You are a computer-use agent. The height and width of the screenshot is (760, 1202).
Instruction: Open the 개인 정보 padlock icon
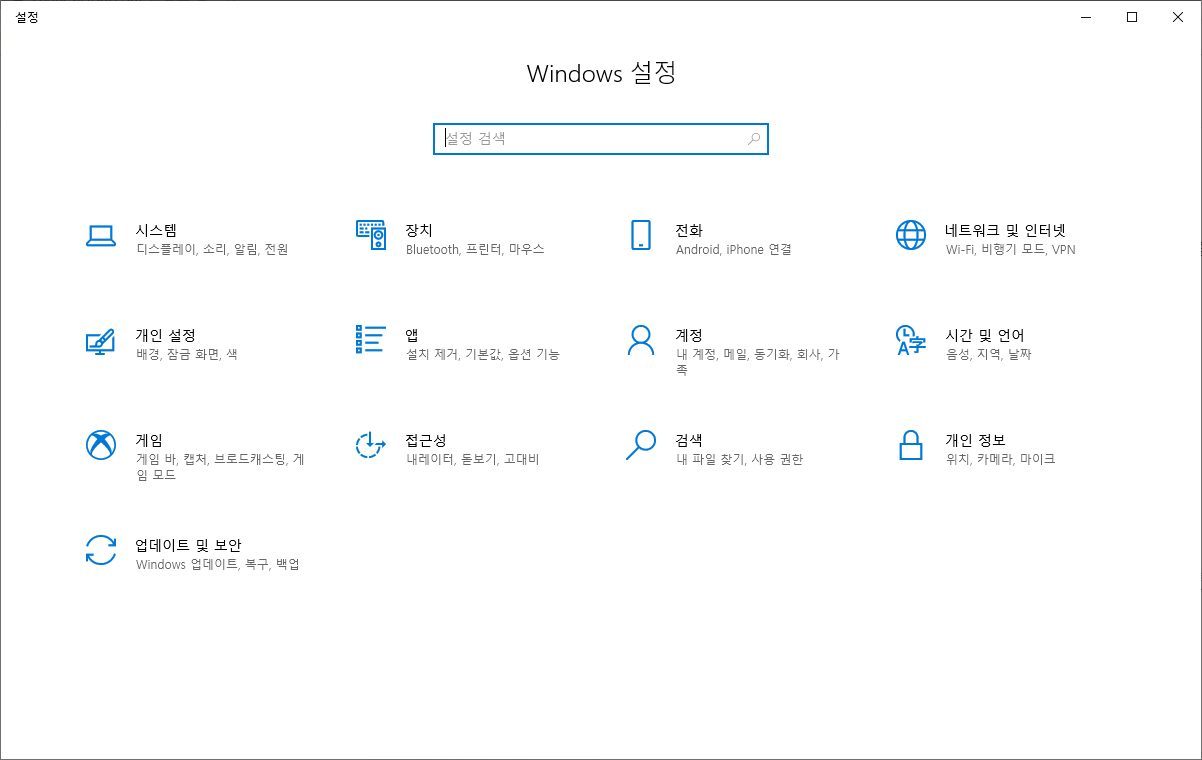click(x=911, y=445)
